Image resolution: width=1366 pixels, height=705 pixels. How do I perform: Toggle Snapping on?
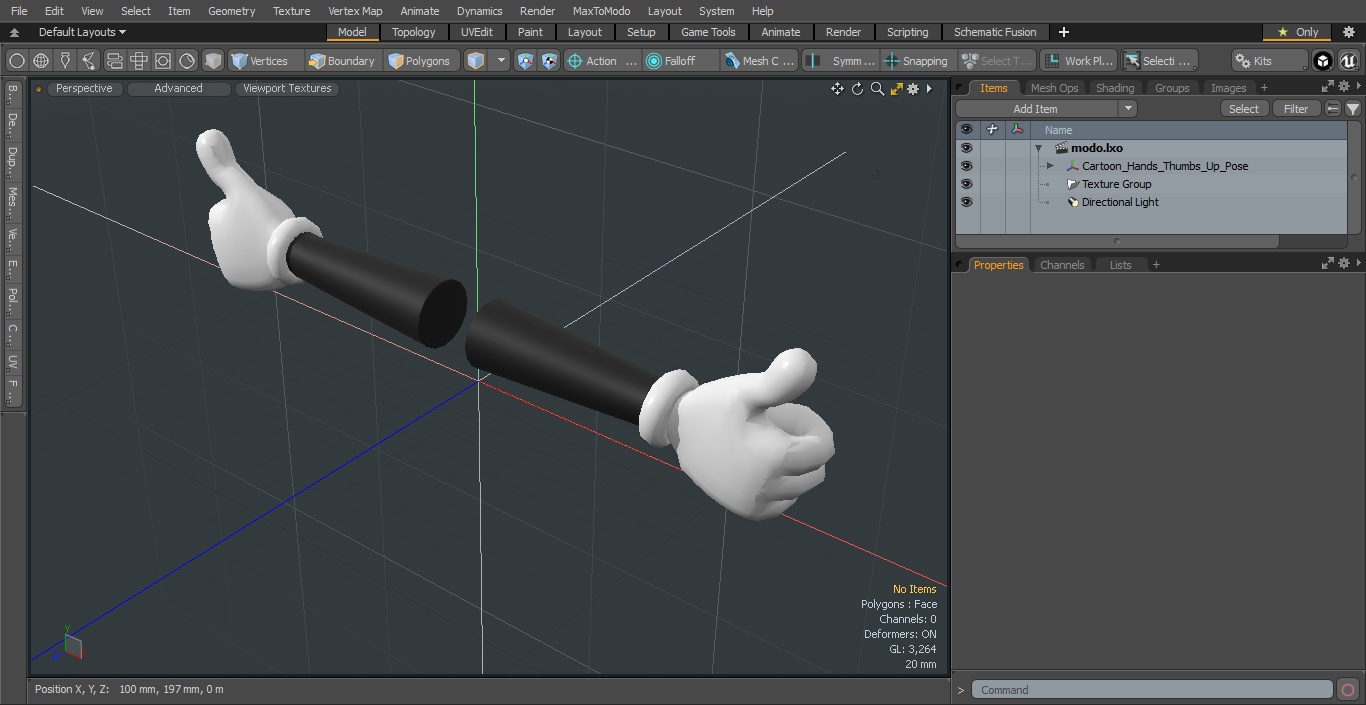(x=917, y=61)
